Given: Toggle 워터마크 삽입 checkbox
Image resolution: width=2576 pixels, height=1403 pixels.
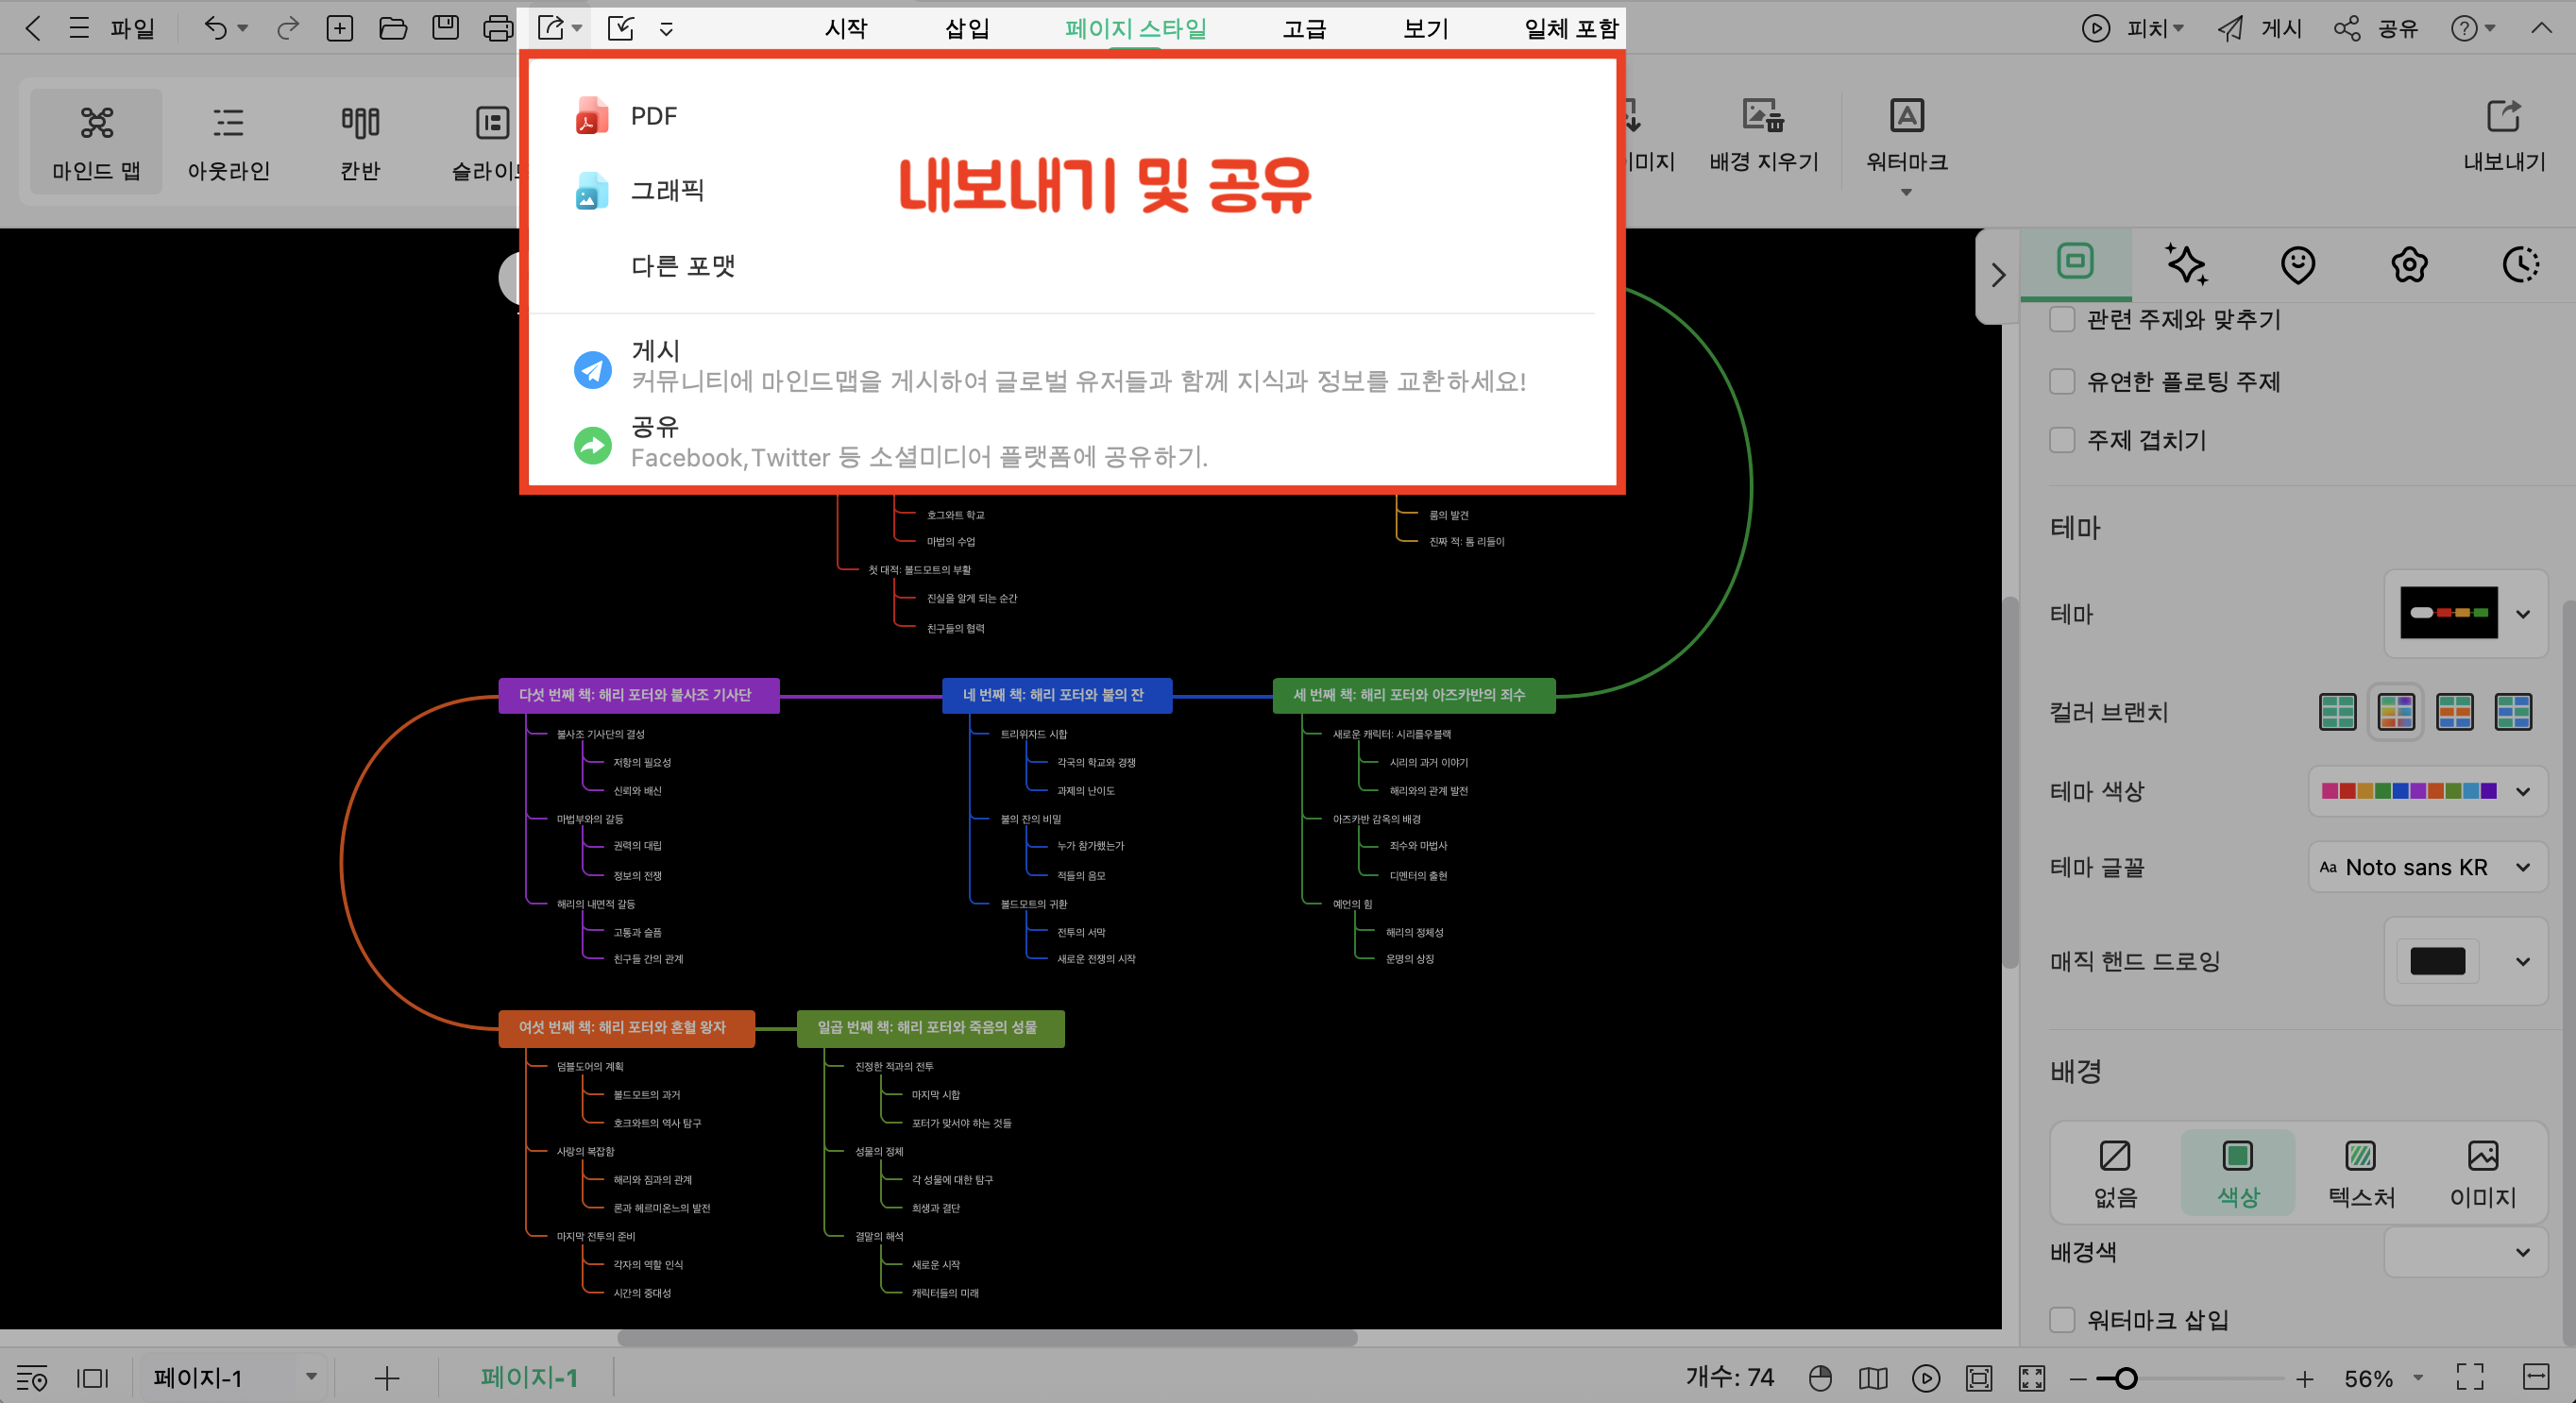Looking at the screenshot, I should tap(2062, 1320).
